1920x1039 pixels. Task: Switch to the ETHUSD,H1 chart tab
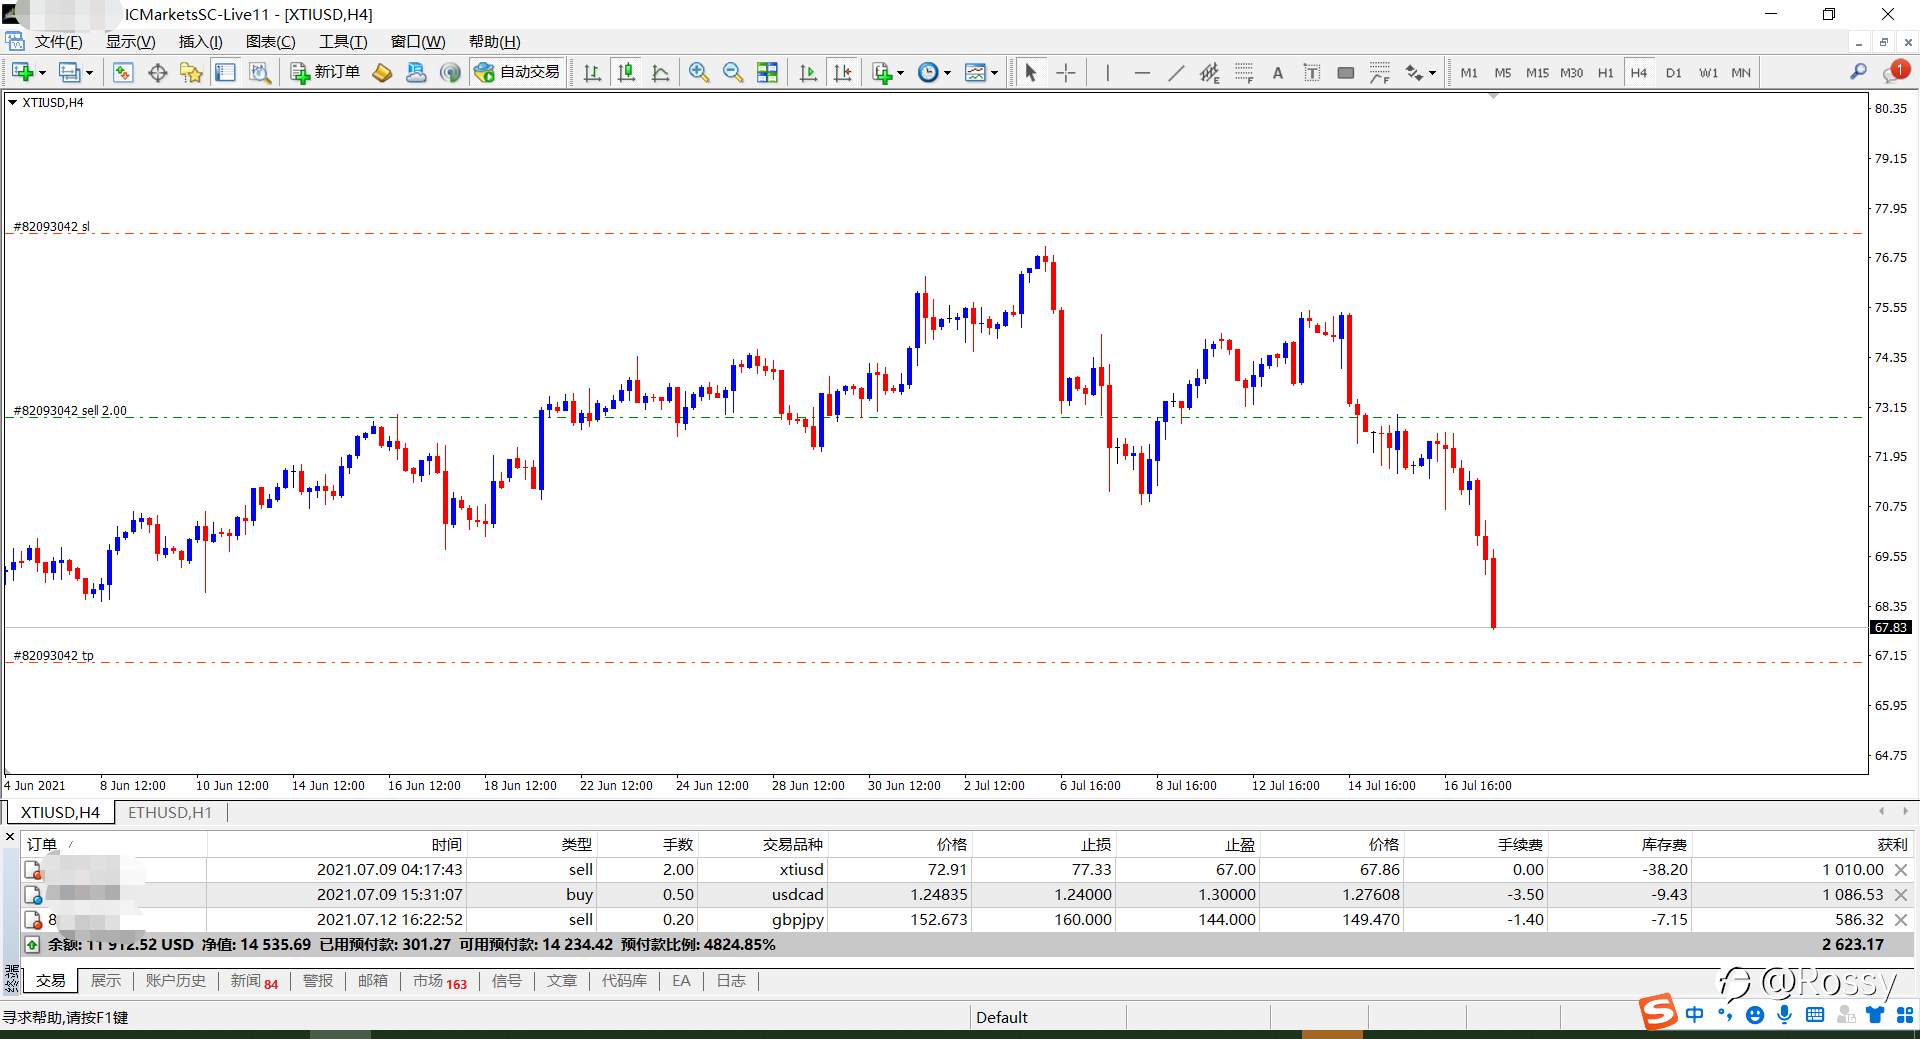(x=170, y=812)
